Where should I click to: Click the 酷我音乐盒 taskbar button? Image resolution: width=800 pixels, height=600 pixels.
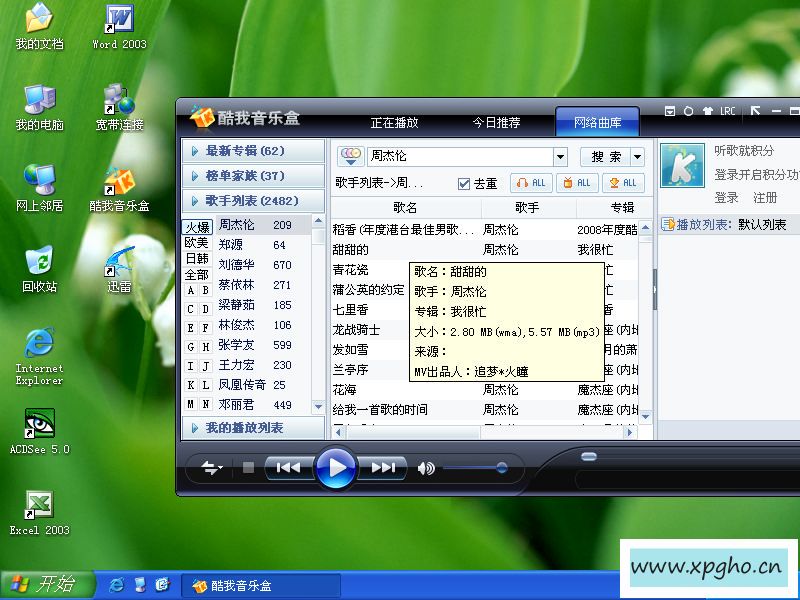coord(261,585)
